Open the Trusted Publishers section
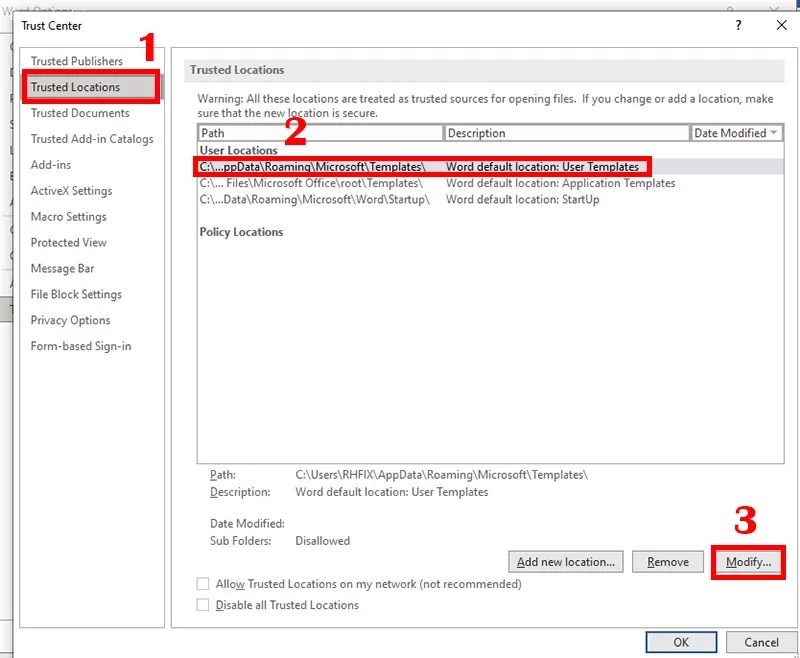Screen dimensions: 800x658 pyautogui.click(x=77, y=61)
